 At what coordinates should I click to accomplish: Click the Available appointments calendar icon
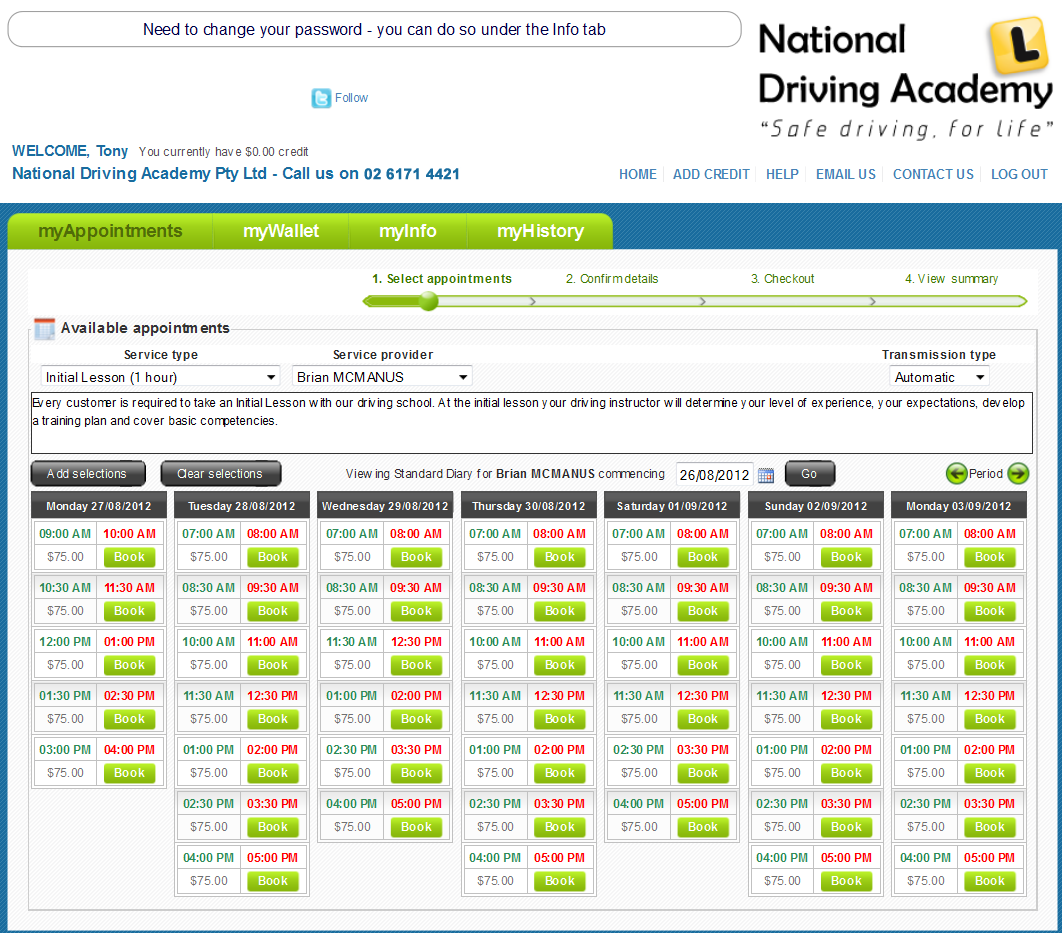(44, 329)
